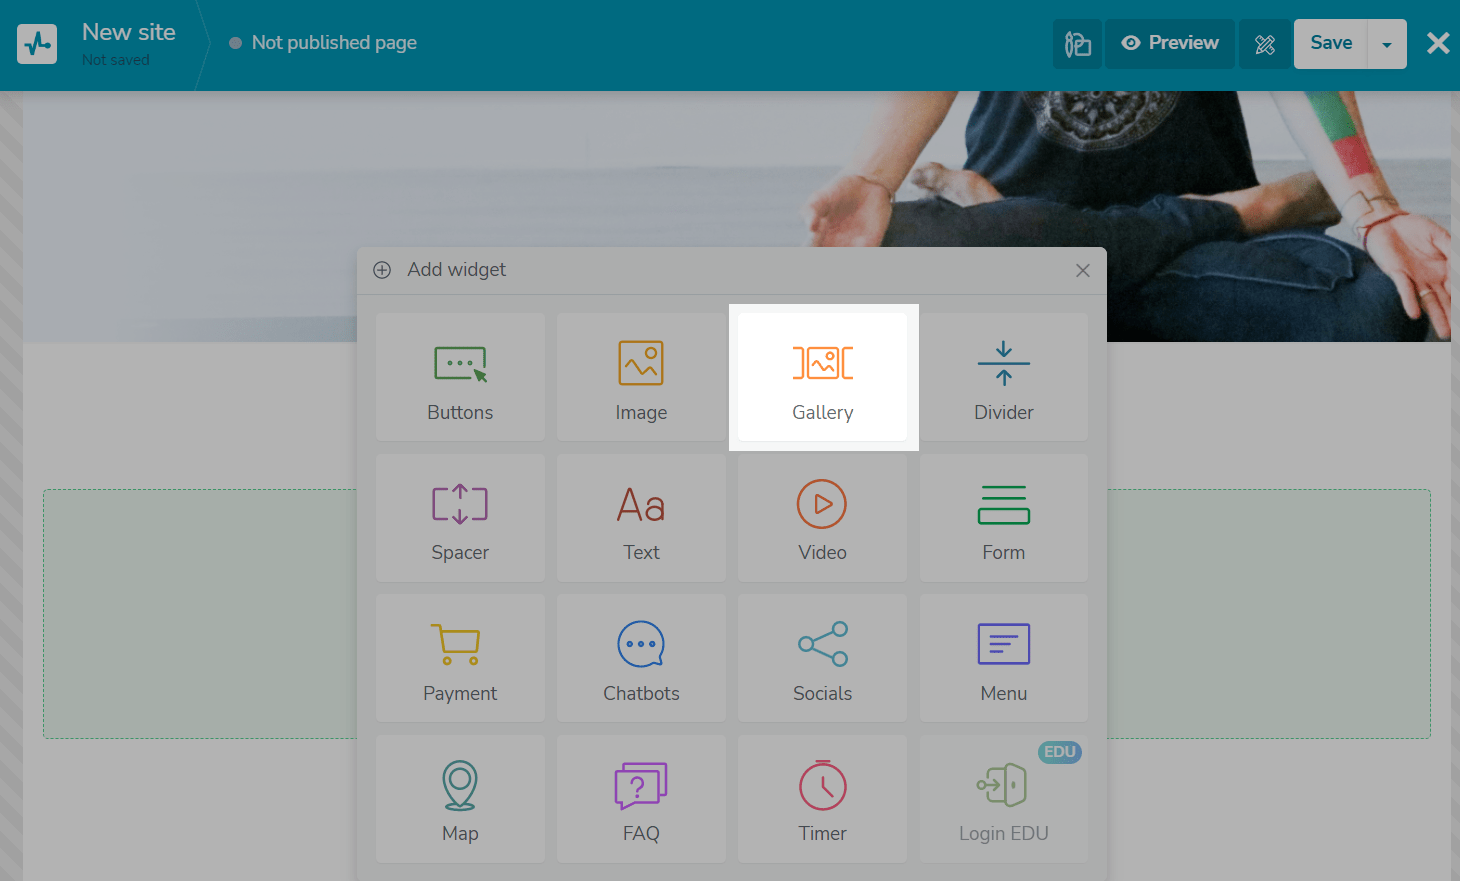Click the EDU badge
1460x881 pixels.
pos(1060,752)
